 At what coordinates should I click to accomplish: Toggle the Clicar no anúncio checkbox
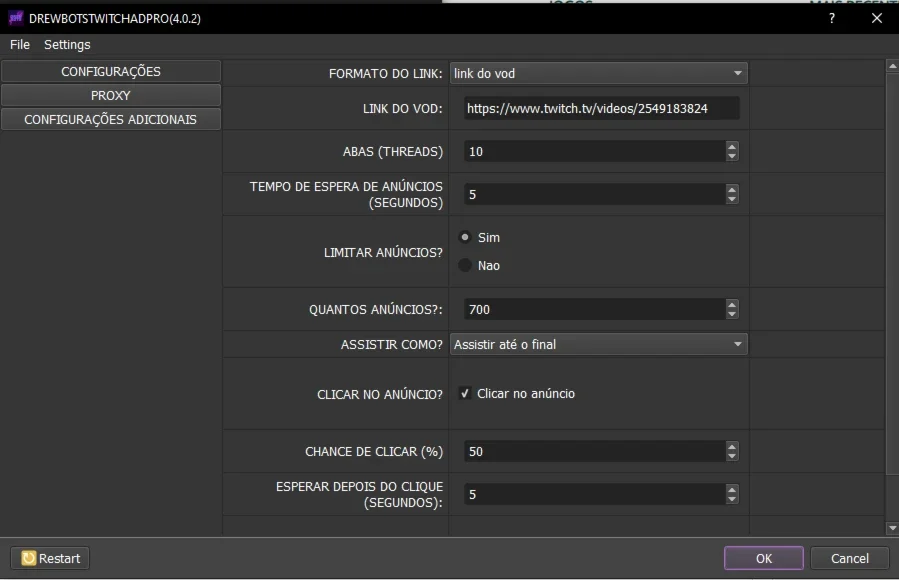pos(465,394)
